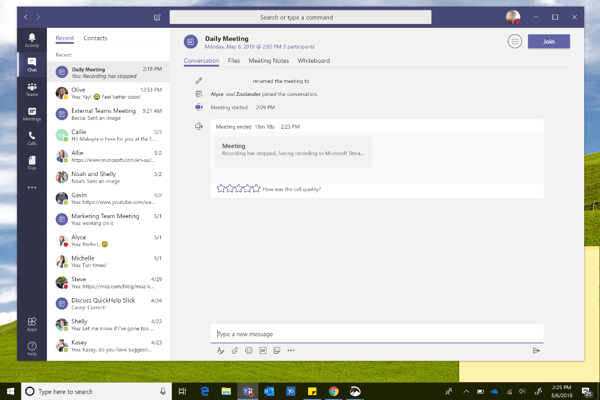This screenshot has width=600, height=400.
Task: Send message with the arrow icon
Action: [x=536, y=350]
